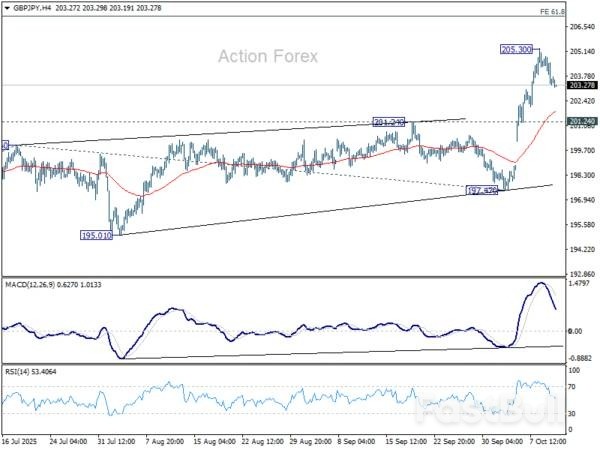Click the 16 Jul 2025 date label

[20, 440]
